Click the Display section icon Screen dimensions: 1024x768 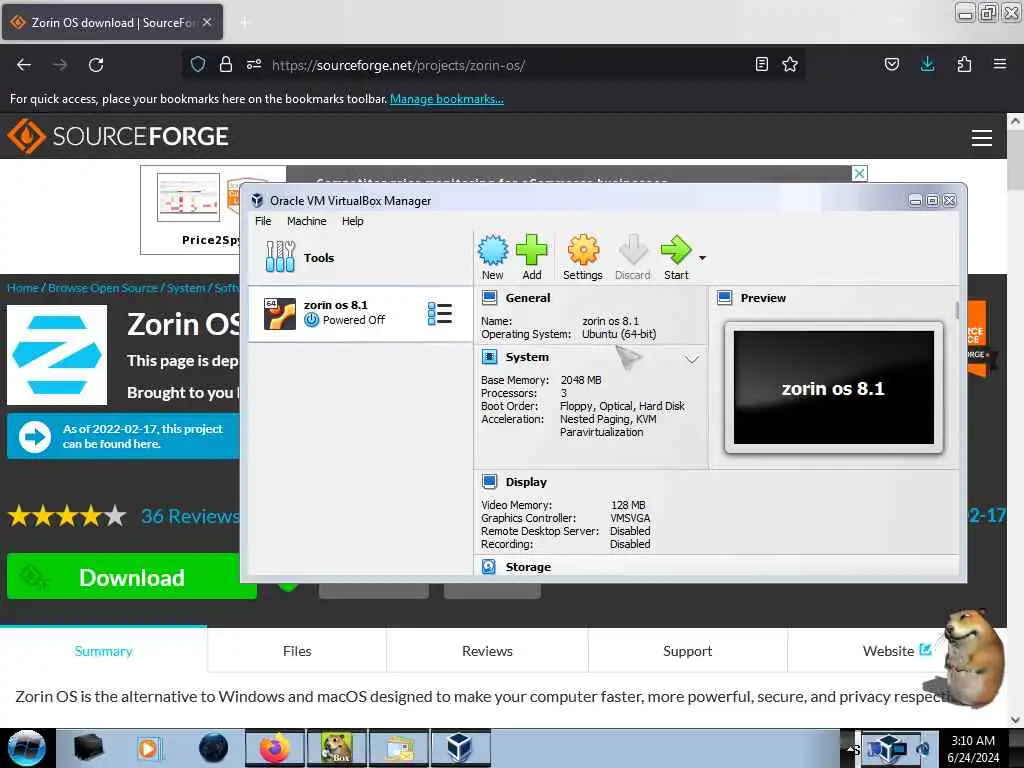[489, 482]
